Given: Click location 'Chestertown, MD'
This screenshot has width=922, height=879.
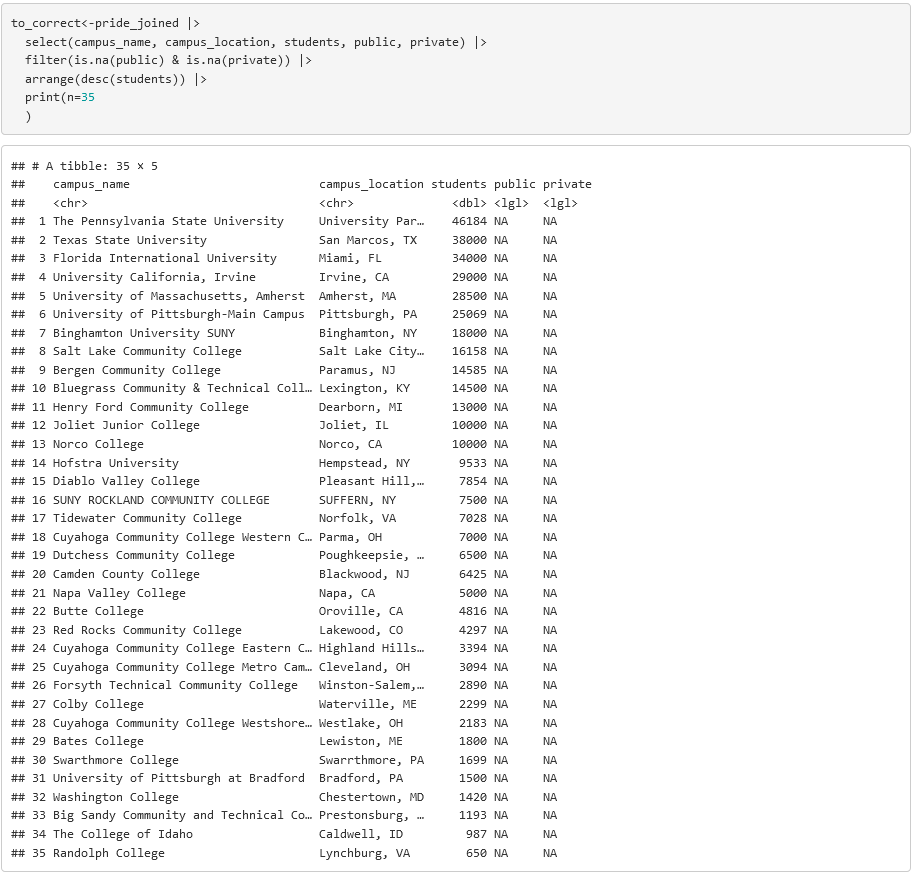Looking at the screenshot, I should coord(371,797).
